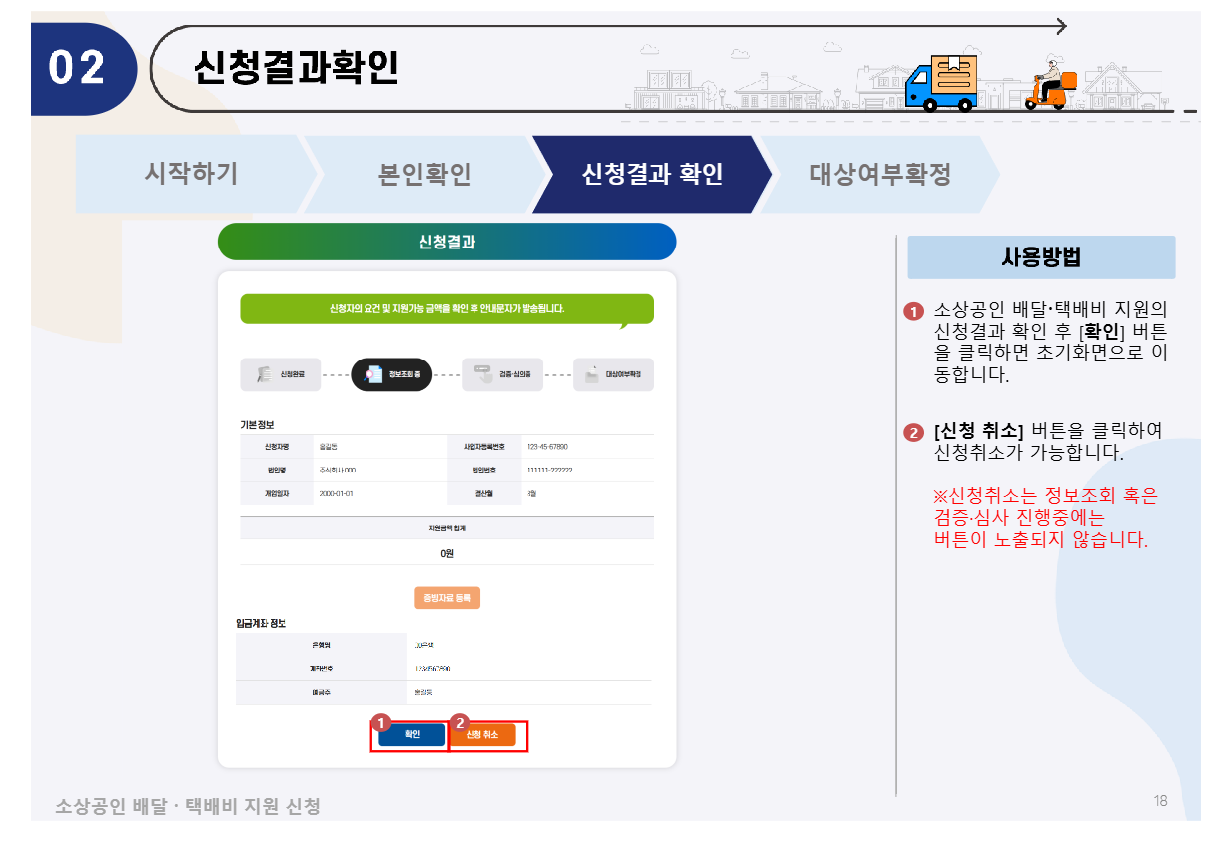Click the 법인명 label cell
The height and width of the screenshot is (844, 1222).
click(277, 470)
